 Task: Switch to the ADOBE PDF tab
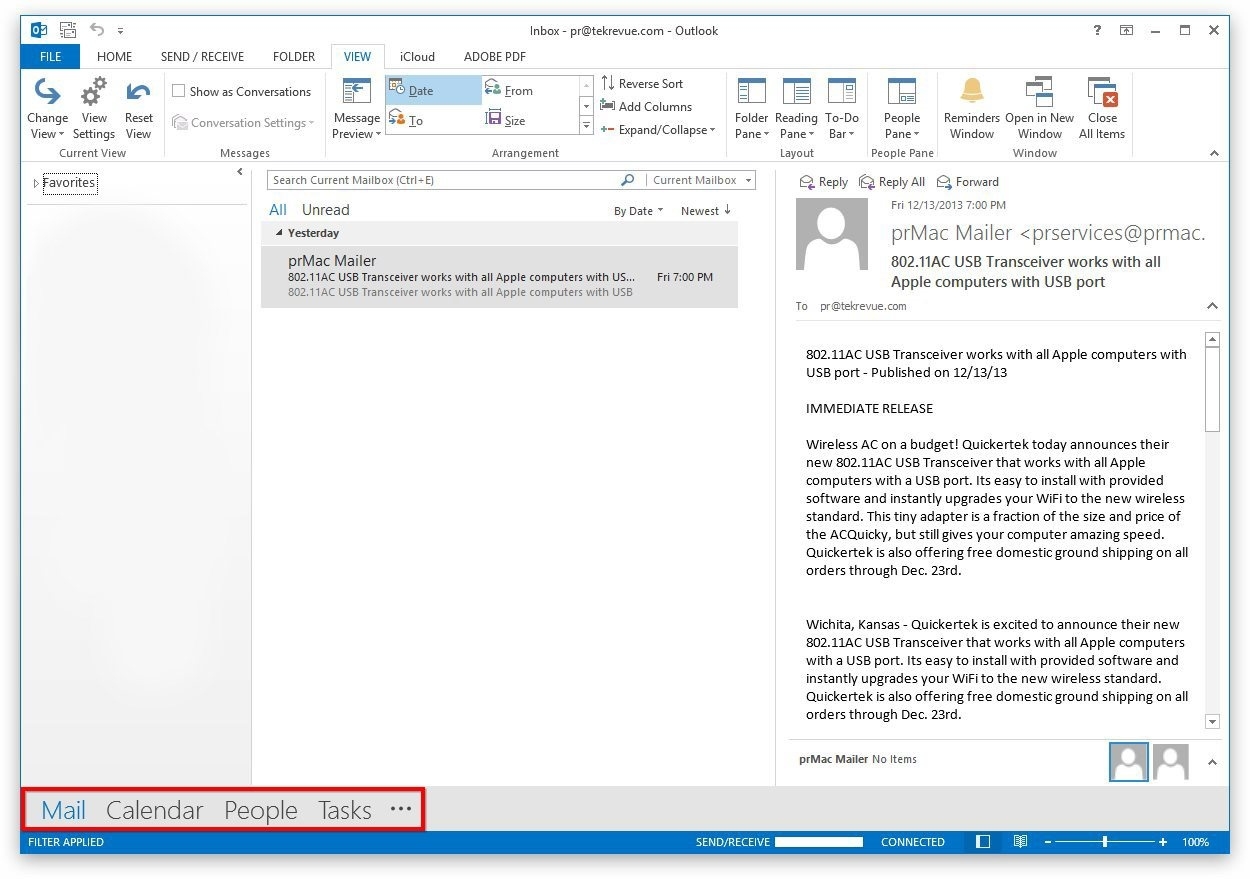pyautogui.click(x=495, y=57)
